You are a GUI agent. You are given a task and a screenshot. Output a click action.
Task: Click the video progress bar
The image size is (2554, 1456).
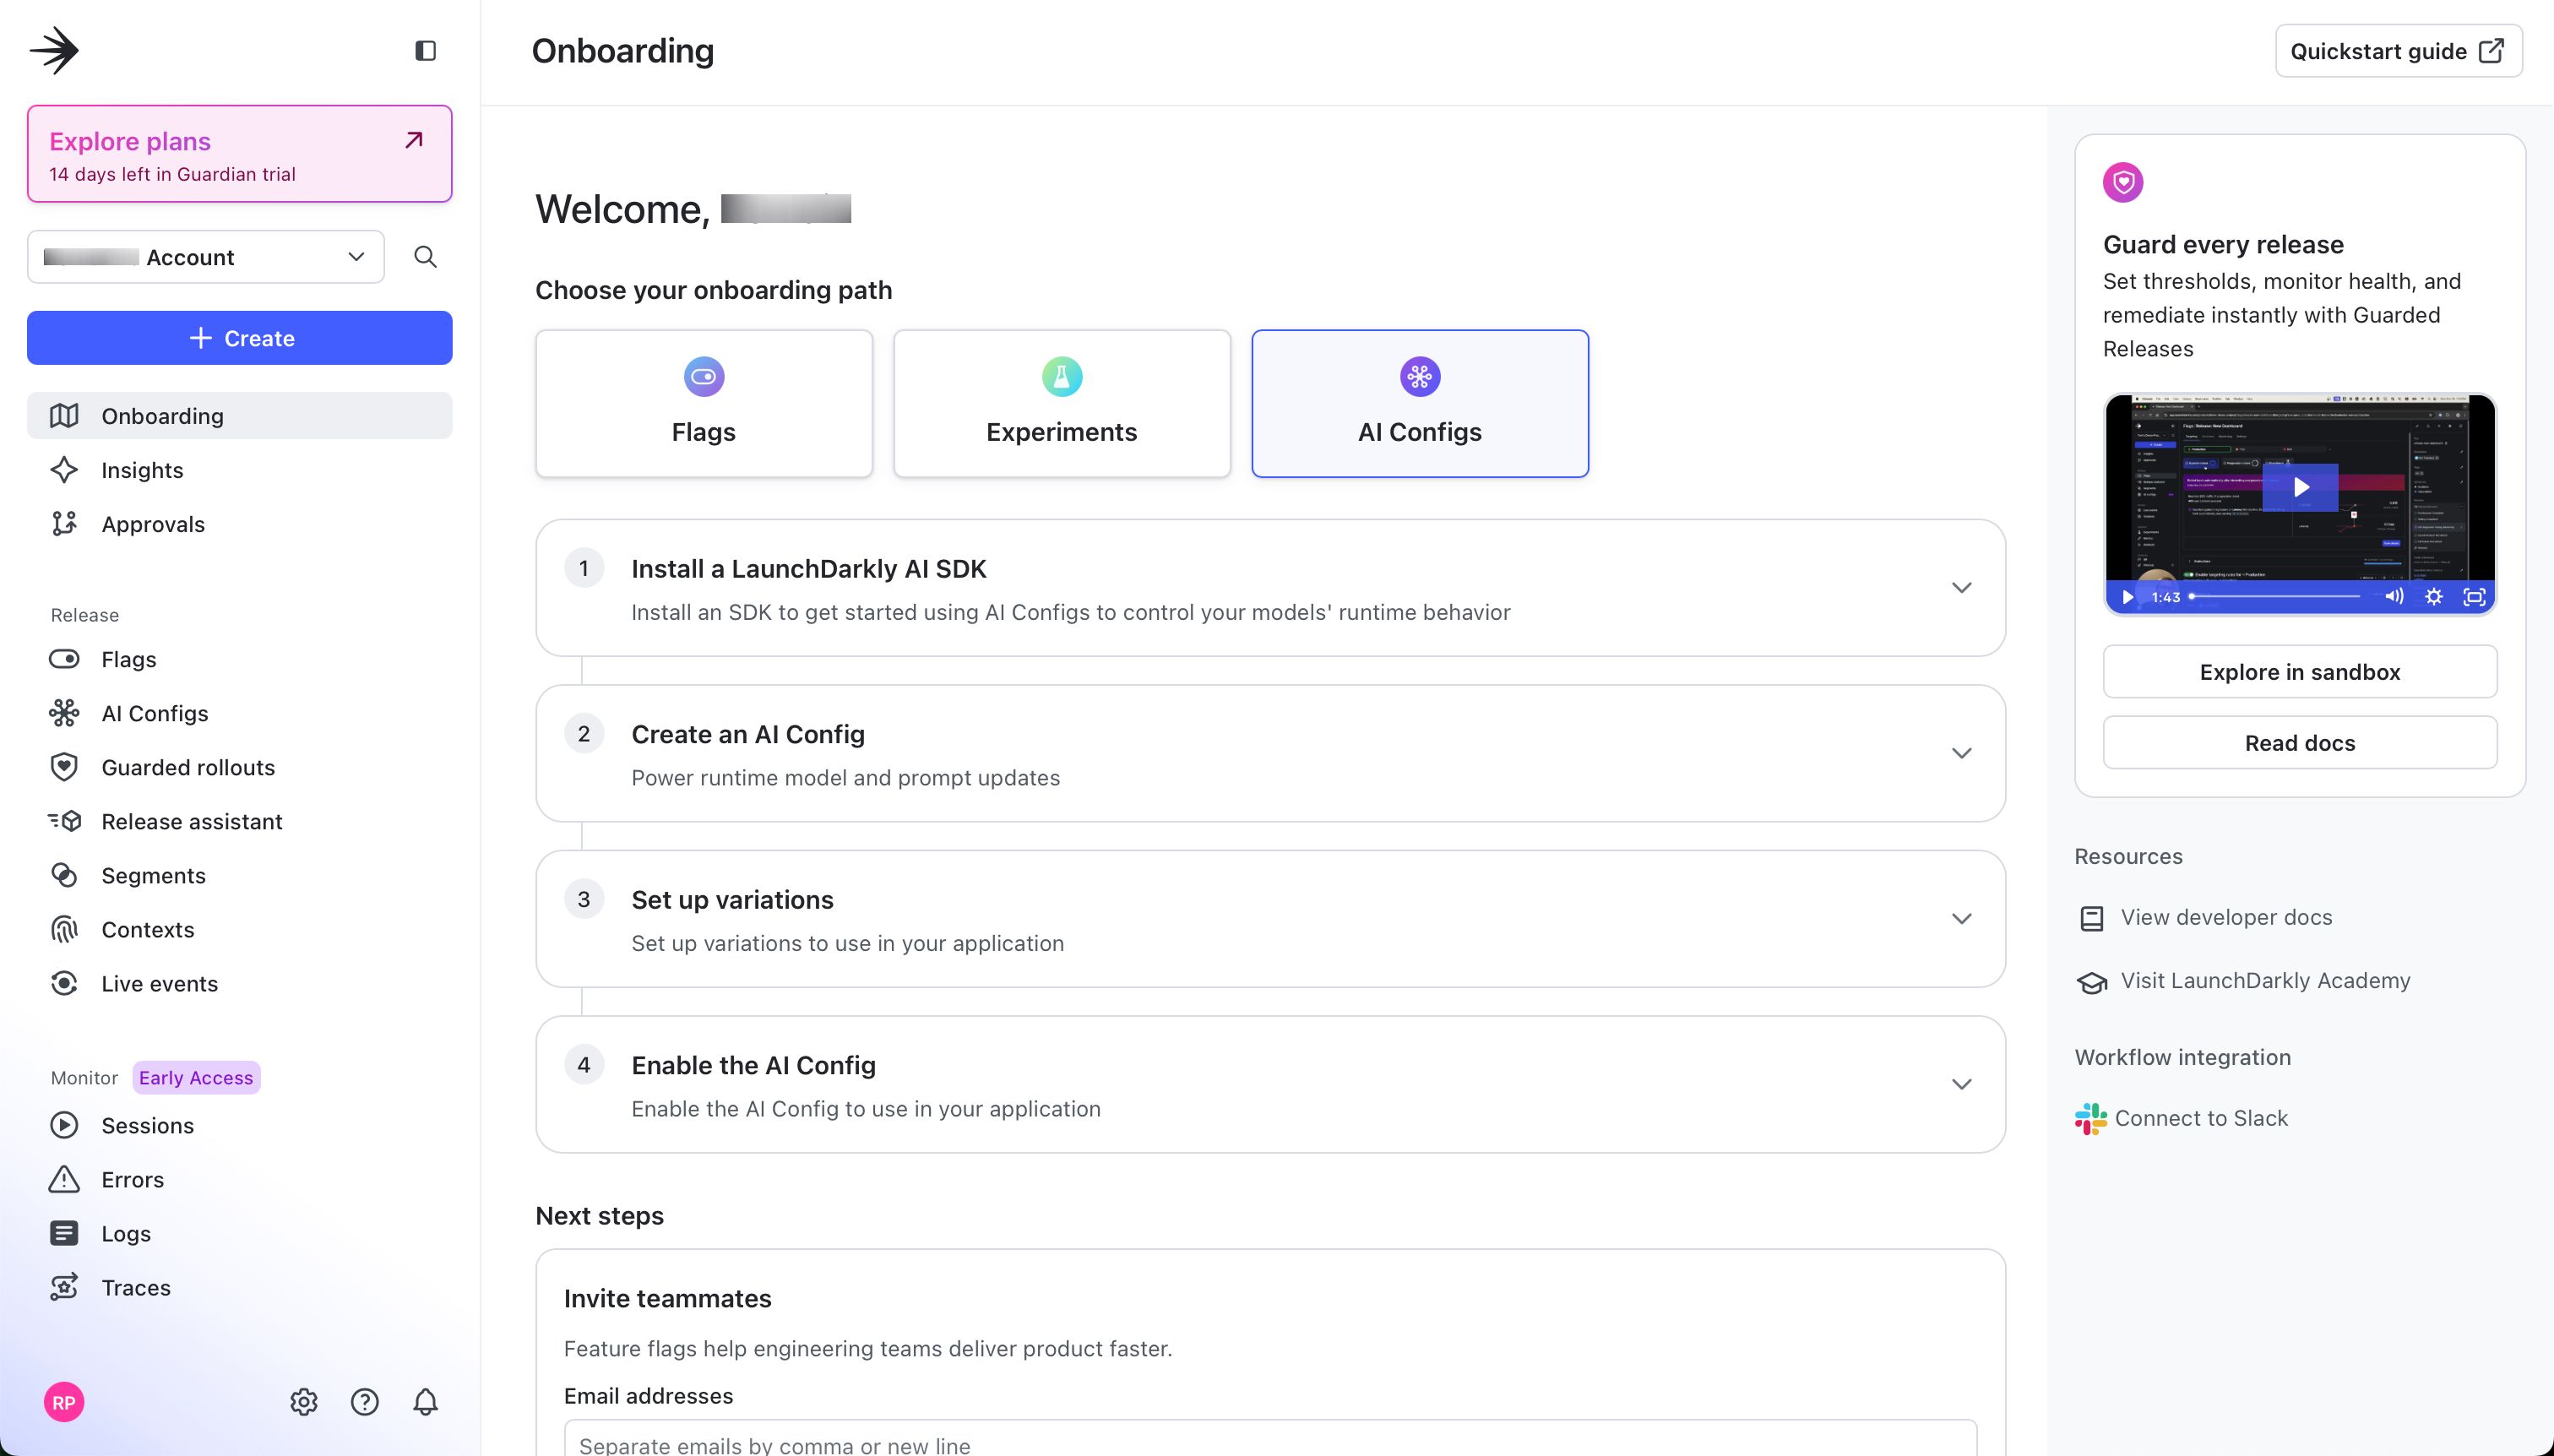(2276, 597)
